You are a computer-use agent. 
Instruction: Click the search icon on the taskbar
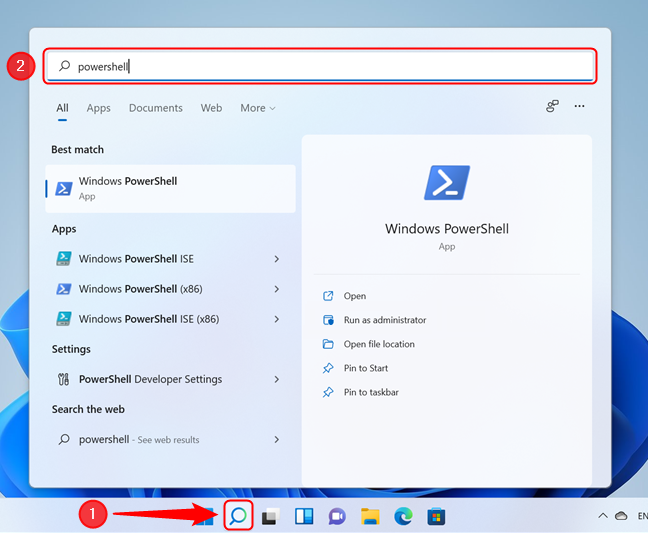[x=238, y=516]
